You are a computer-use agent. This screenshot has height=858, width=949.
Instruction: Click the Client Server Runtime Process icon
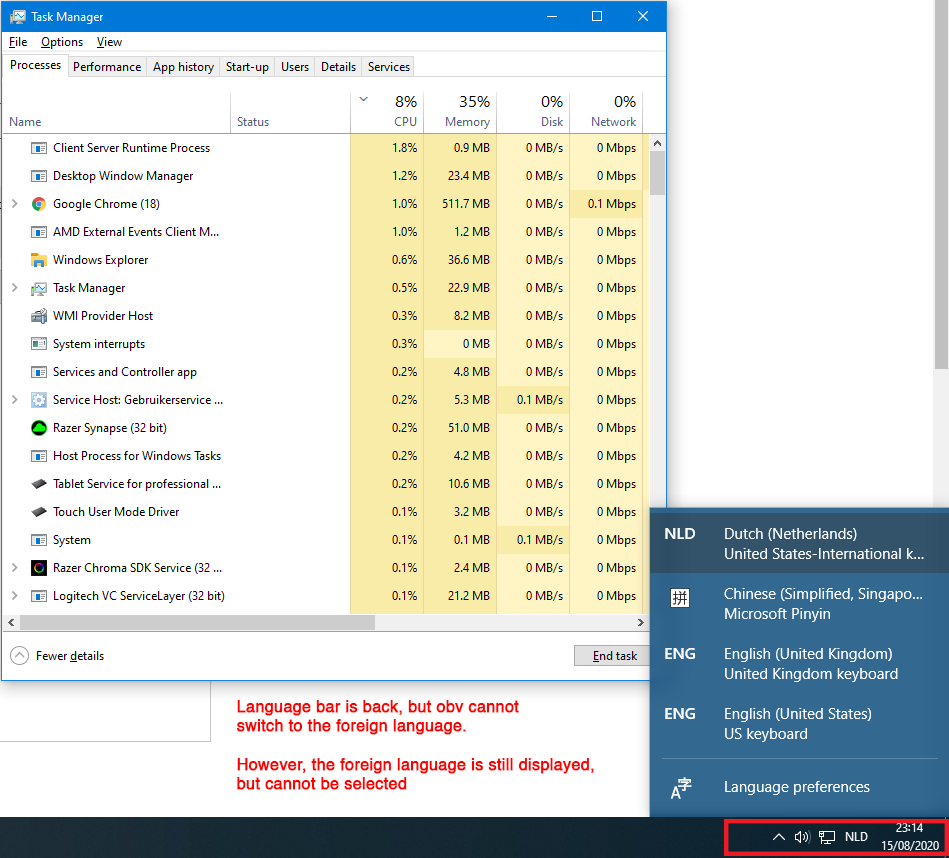point(39,148)
